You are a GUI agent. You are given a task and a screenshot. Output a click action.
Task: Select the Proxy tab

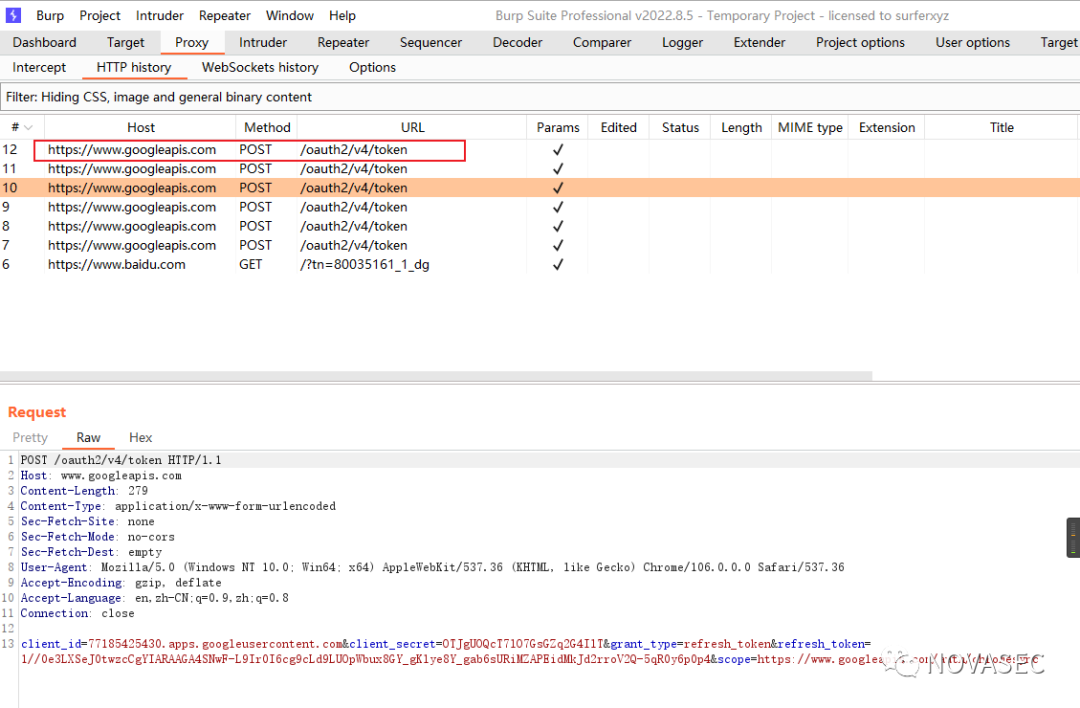[x=191, y=42]
